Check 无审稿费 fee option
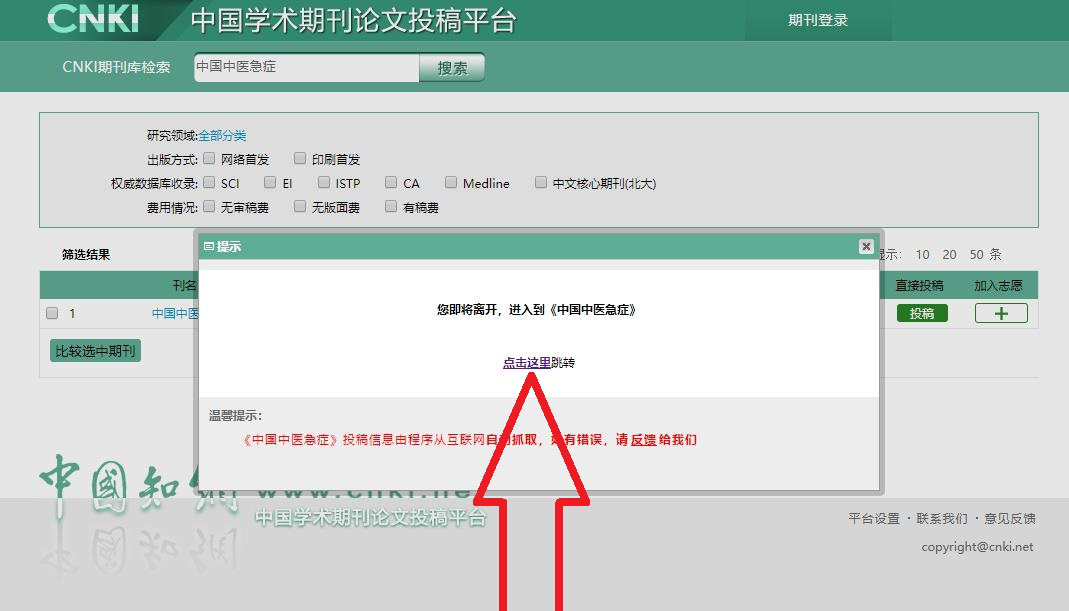 209,206
